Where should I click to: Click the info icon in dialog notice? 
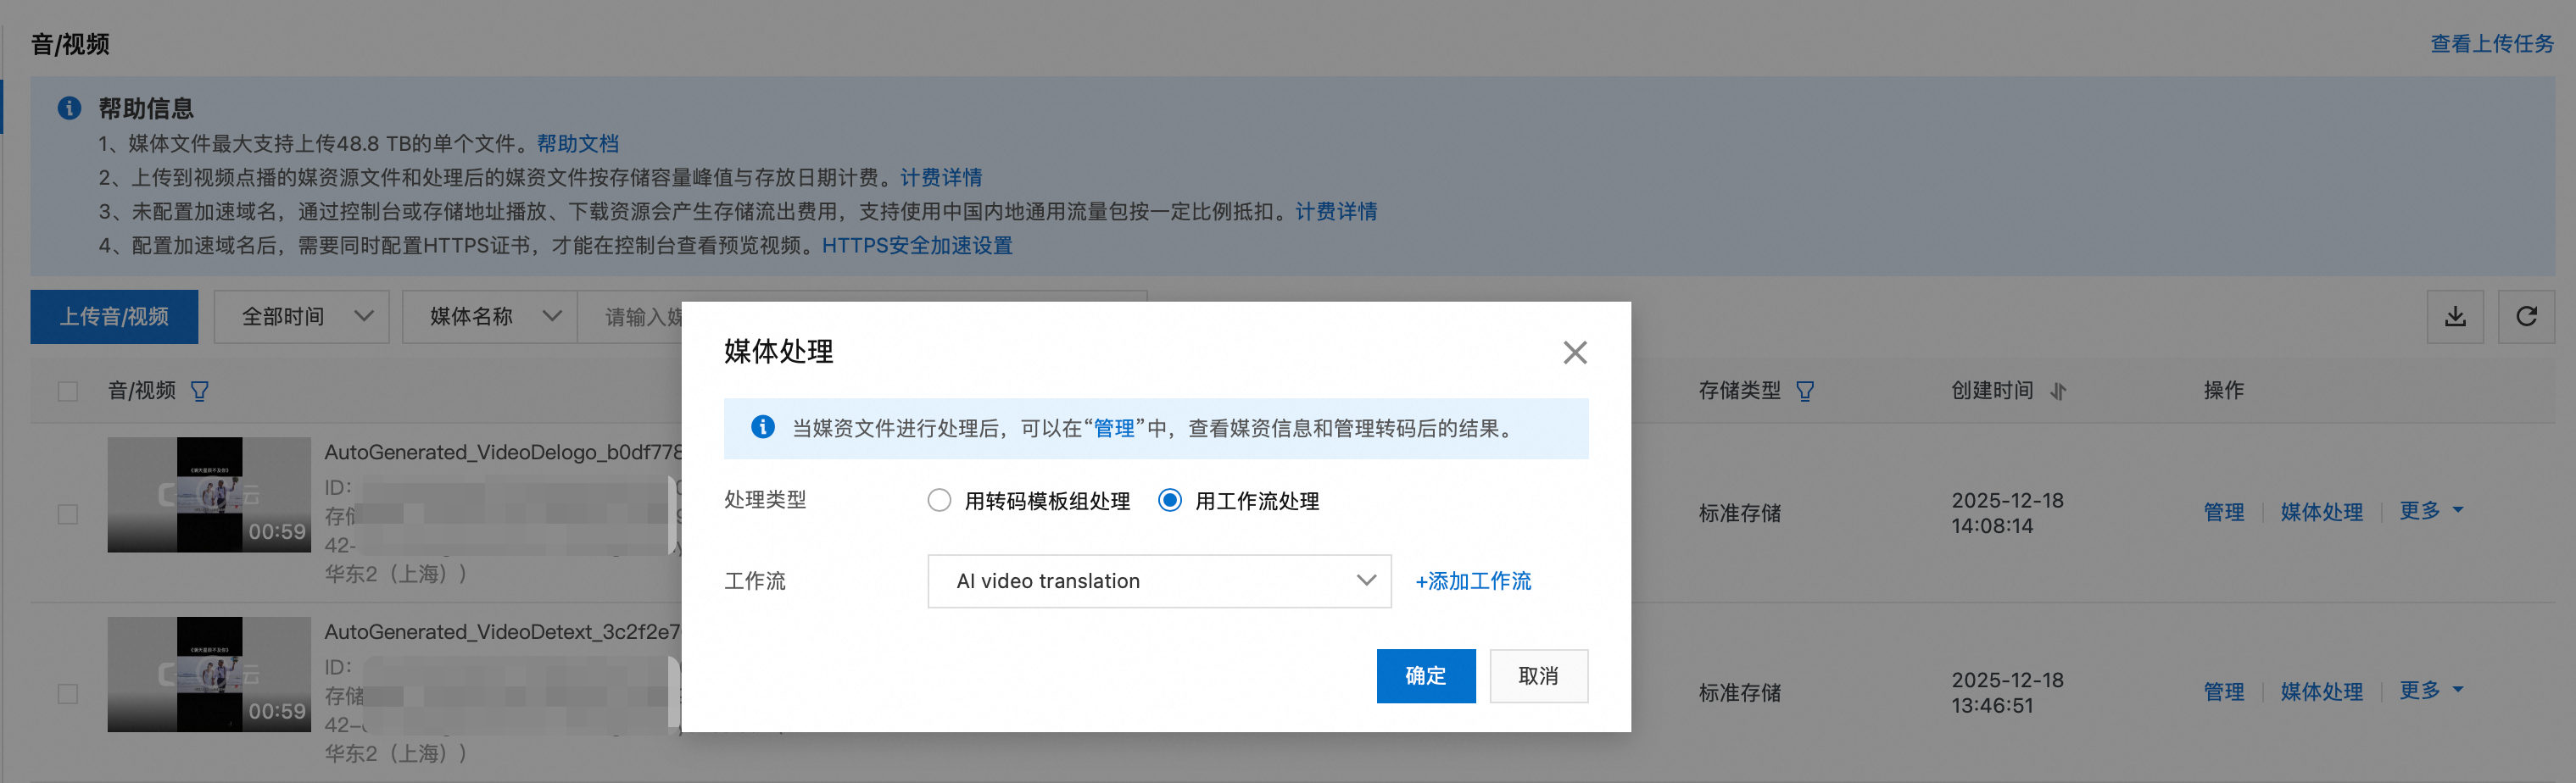[762, 428]
